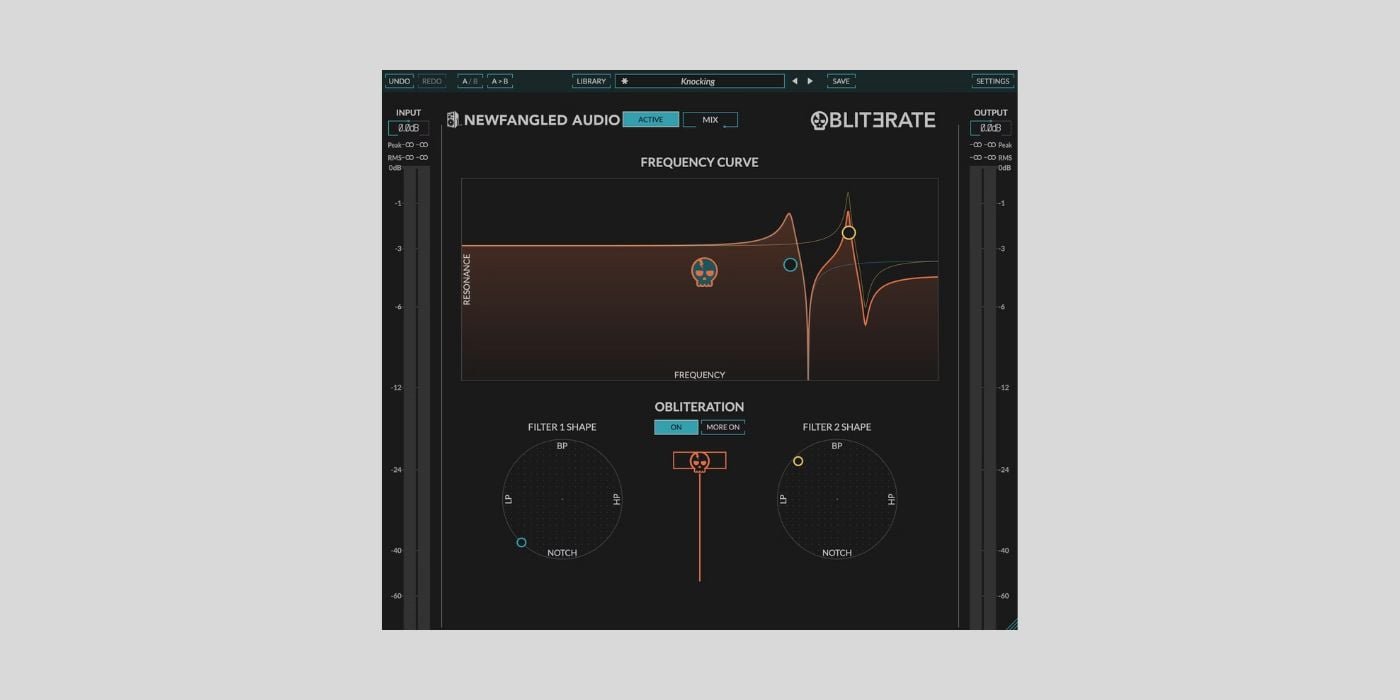Copy settings with the A>B button
This screenshot has width=1400, height=700.
[500, 81]
